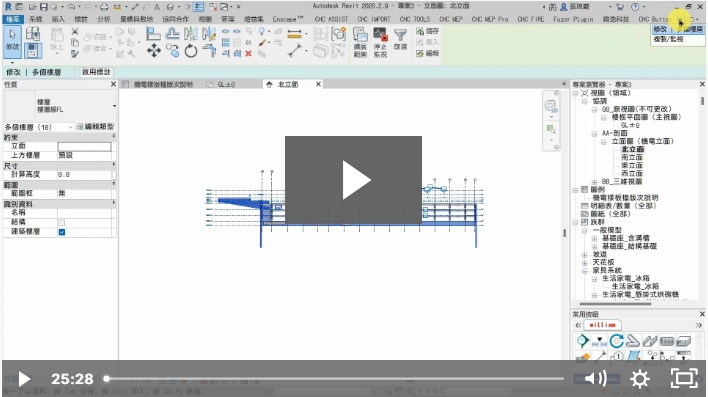Click the right chevrons in favorites panel
Screen dimensions: 708x397
pos(699,325)
